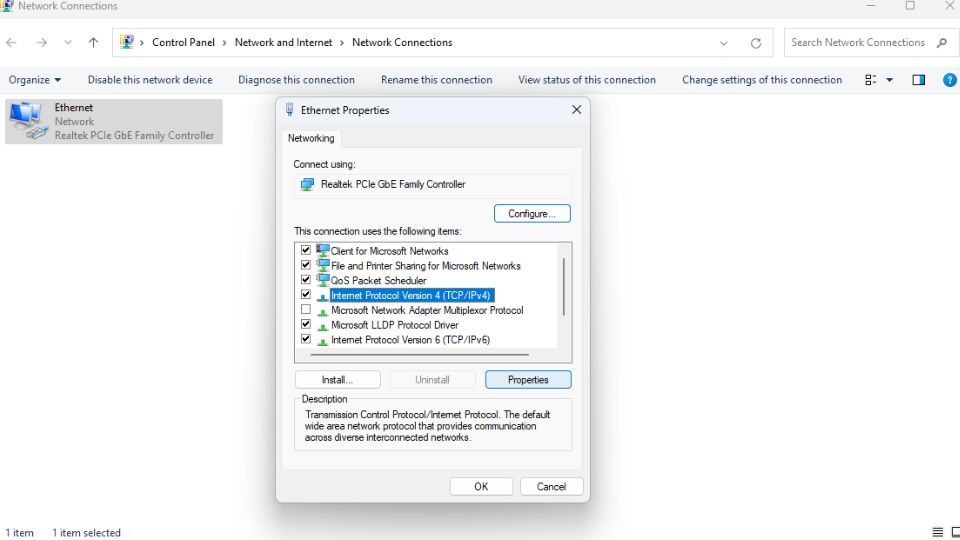The height and width of the screenshot is (540, 960).
Task: Click the Back navigation arrow
Action: 11,42
